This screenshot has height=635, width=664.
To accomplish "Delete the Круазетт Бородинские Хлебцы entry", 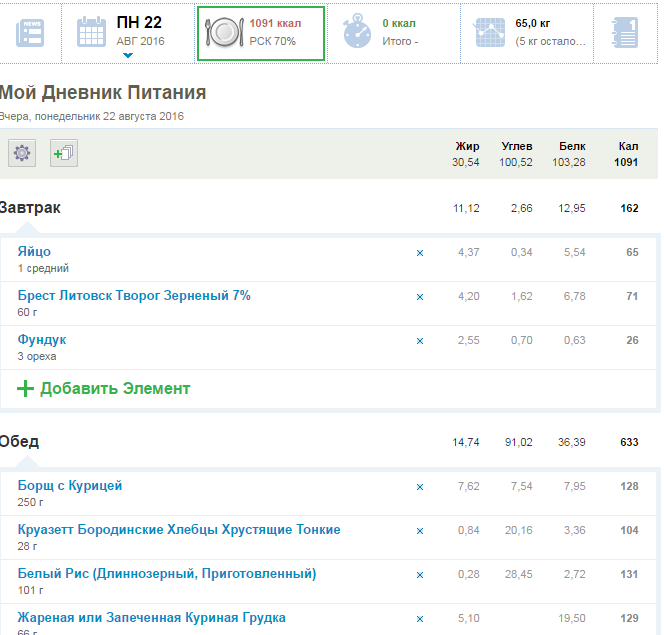I will [420, 531].
